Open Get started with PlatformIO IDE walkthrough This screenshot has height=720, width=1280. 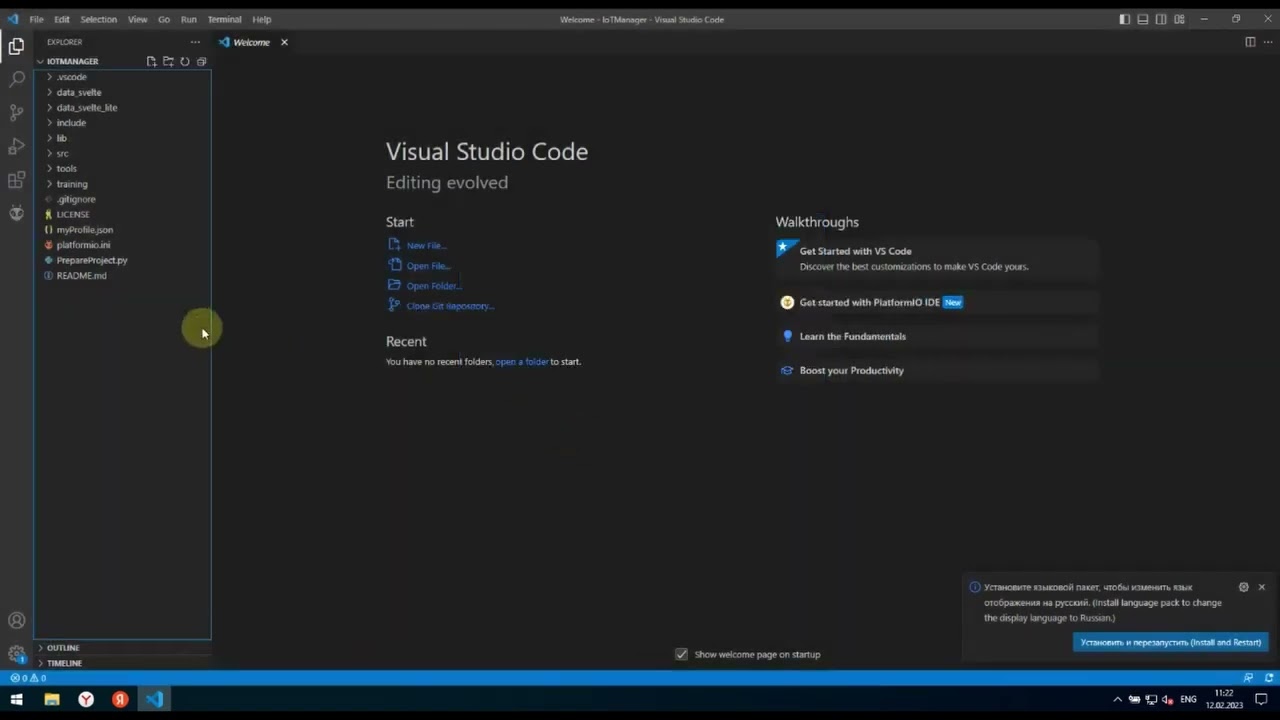[x=937, y=302]
